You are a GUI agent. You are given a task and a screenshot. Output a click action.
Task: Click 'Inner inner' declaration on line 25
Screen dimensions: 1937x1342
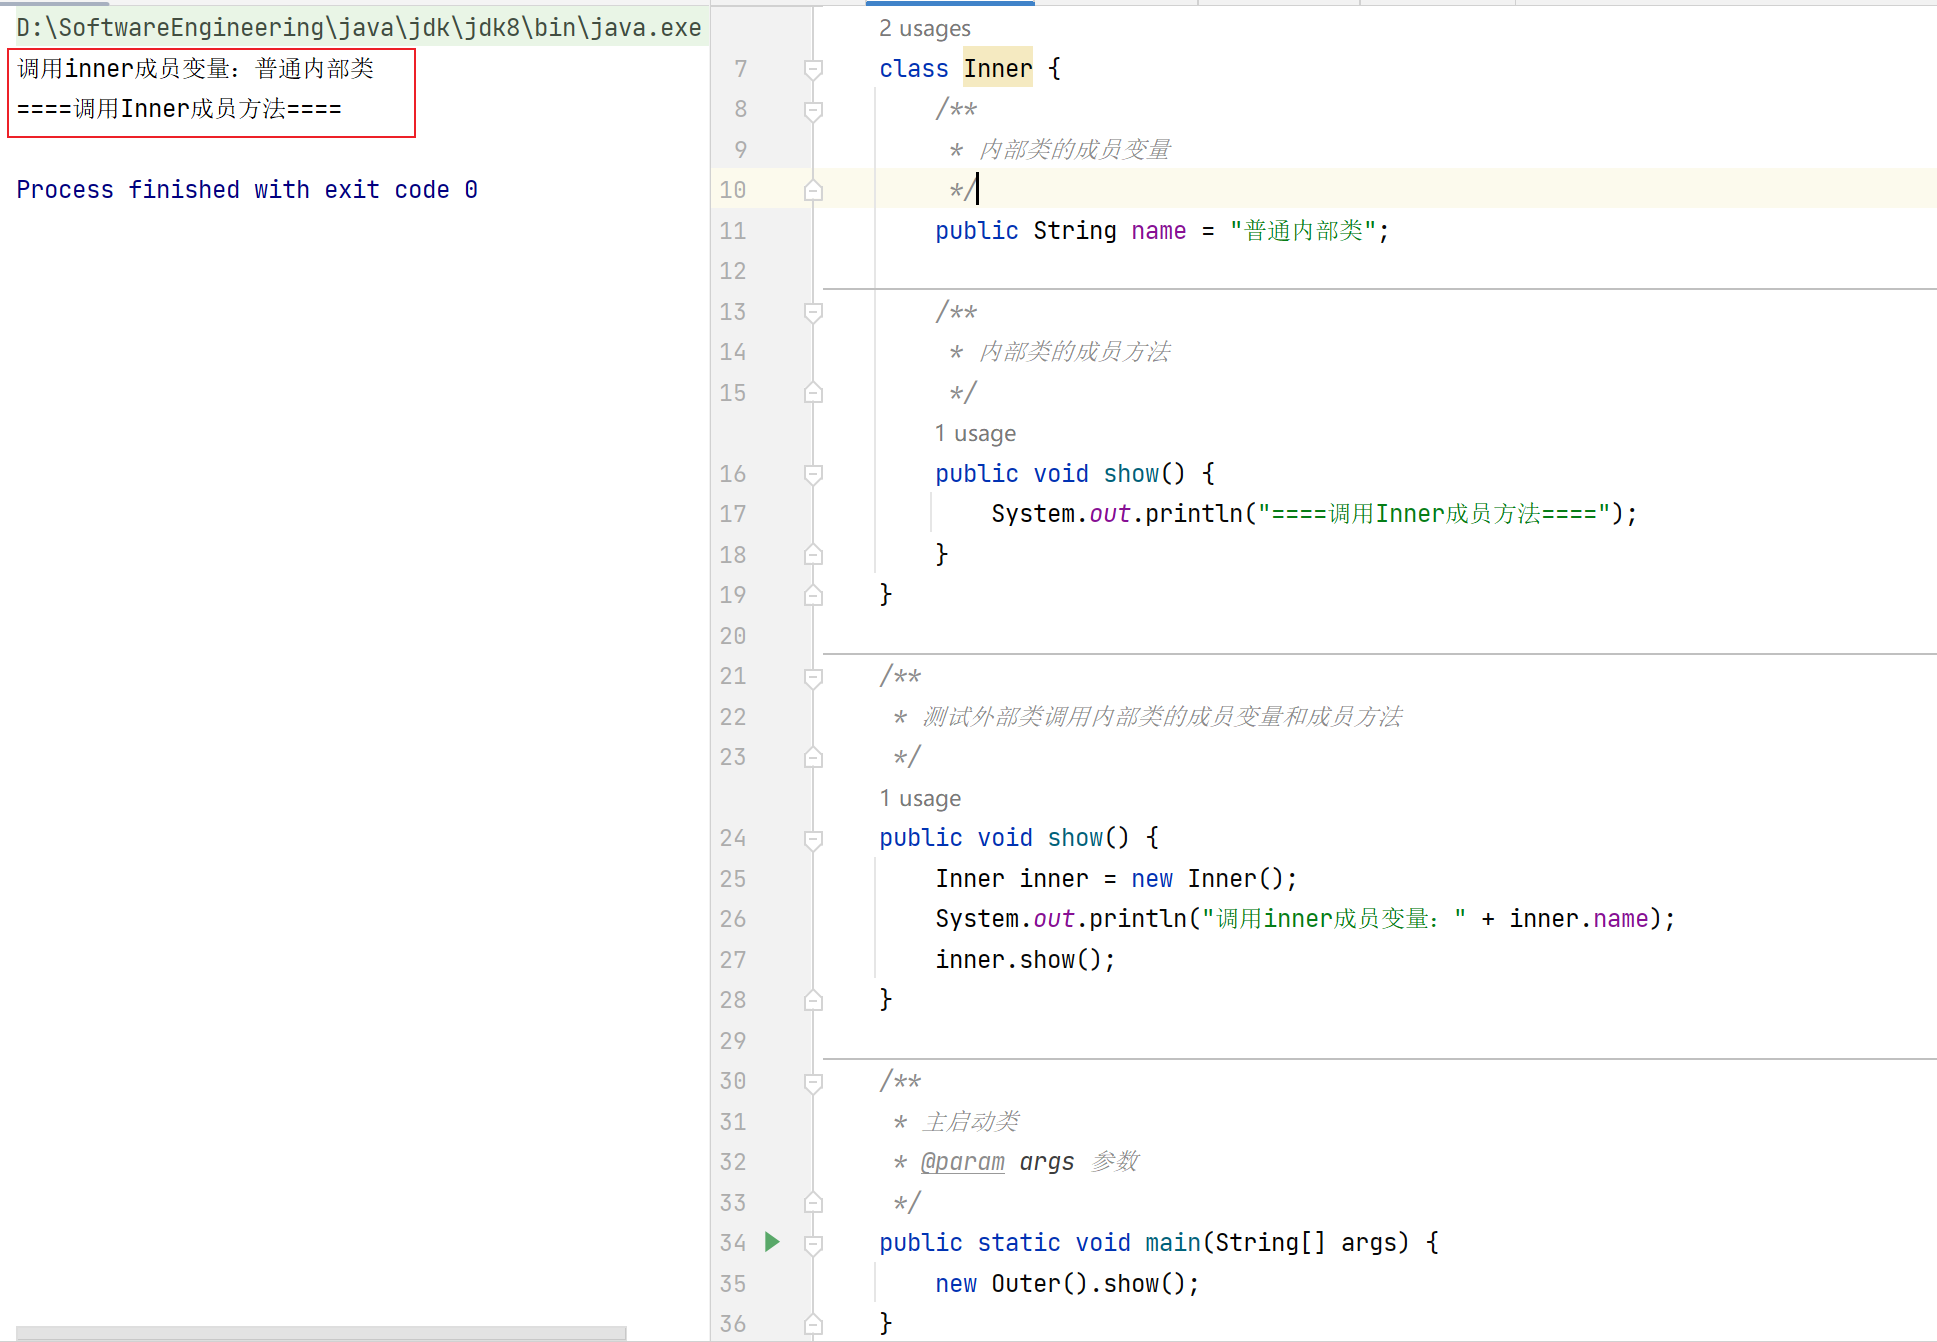1012,879
